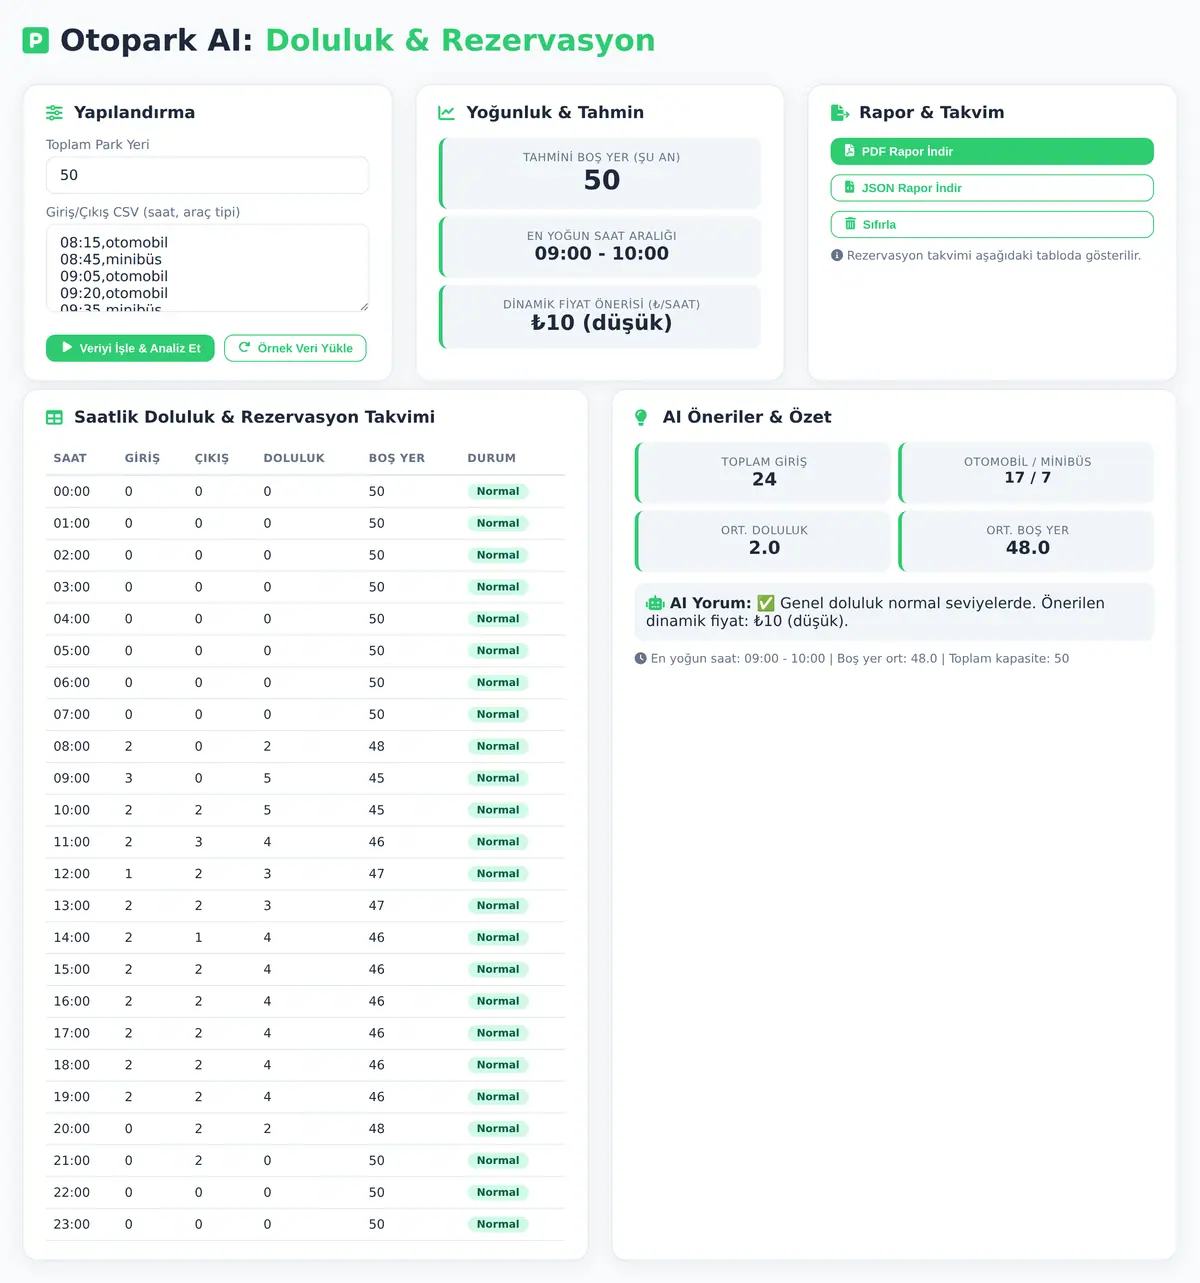Click the info icon before Rezervasyon takvimi note
Viewport: 1200px width, 1283px height.
(x=837, y=255)
